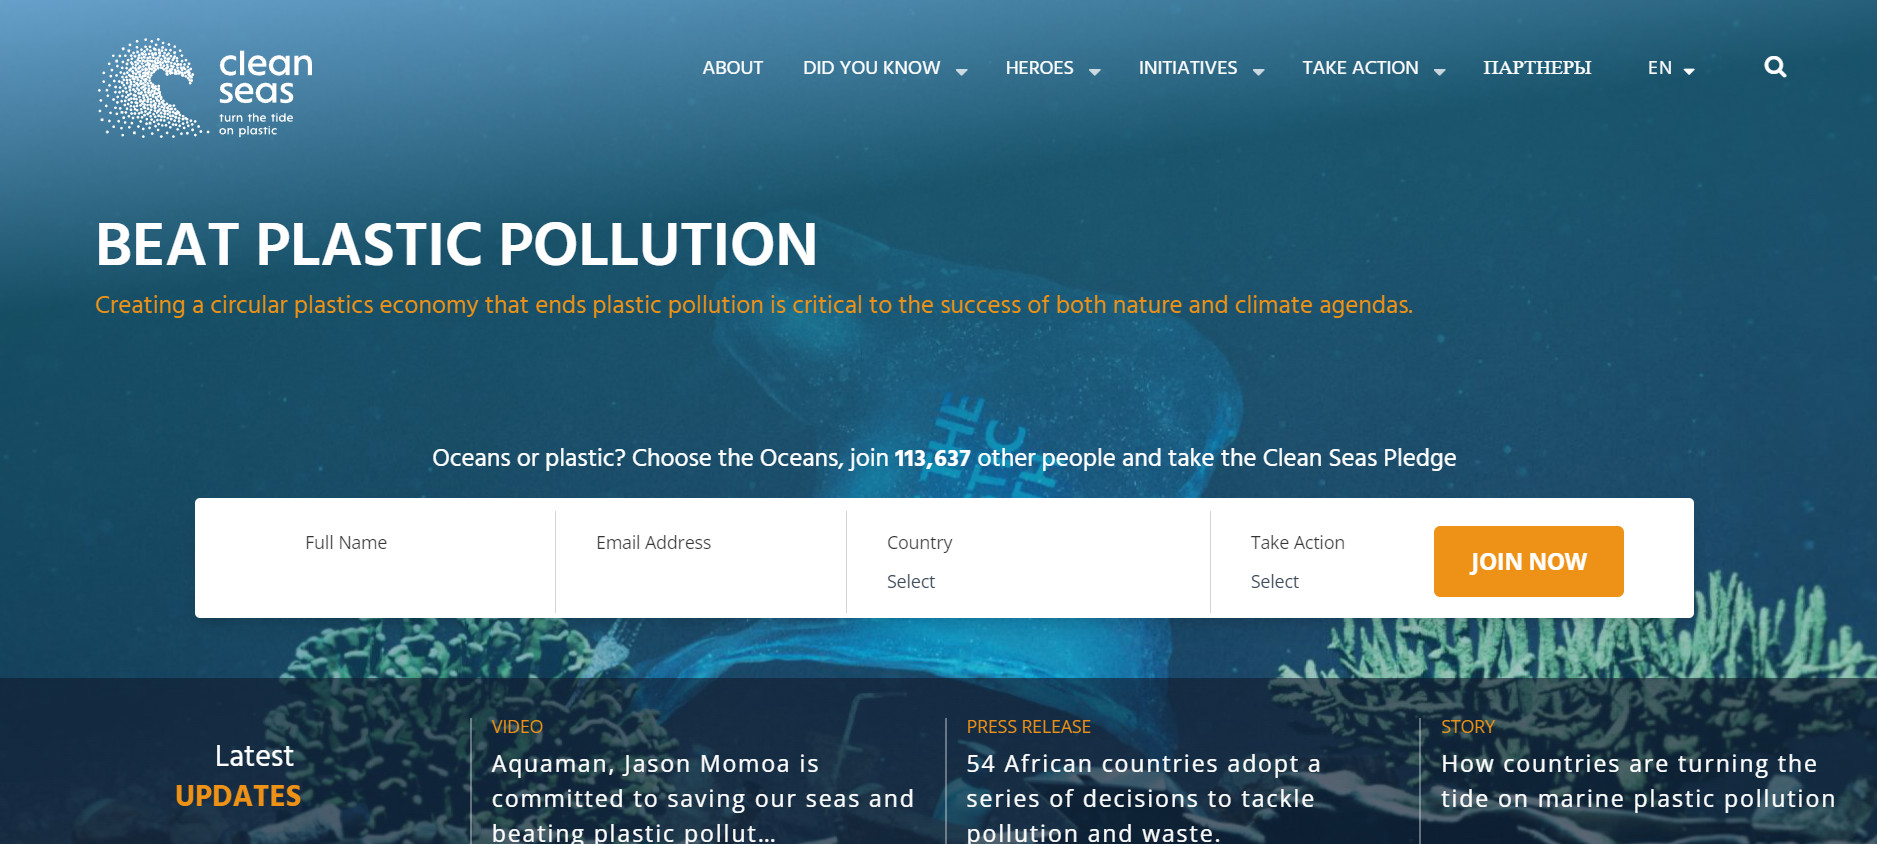Click the STORY category label
This screenshot has height=844, width=1877.
pyautogui.click(x=1467, y=727)
